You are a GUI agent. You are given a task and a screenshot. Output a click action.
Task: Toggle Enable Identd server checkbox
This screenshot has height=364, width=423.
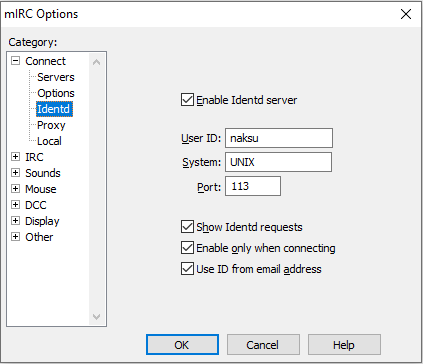[x=187, y=100]
